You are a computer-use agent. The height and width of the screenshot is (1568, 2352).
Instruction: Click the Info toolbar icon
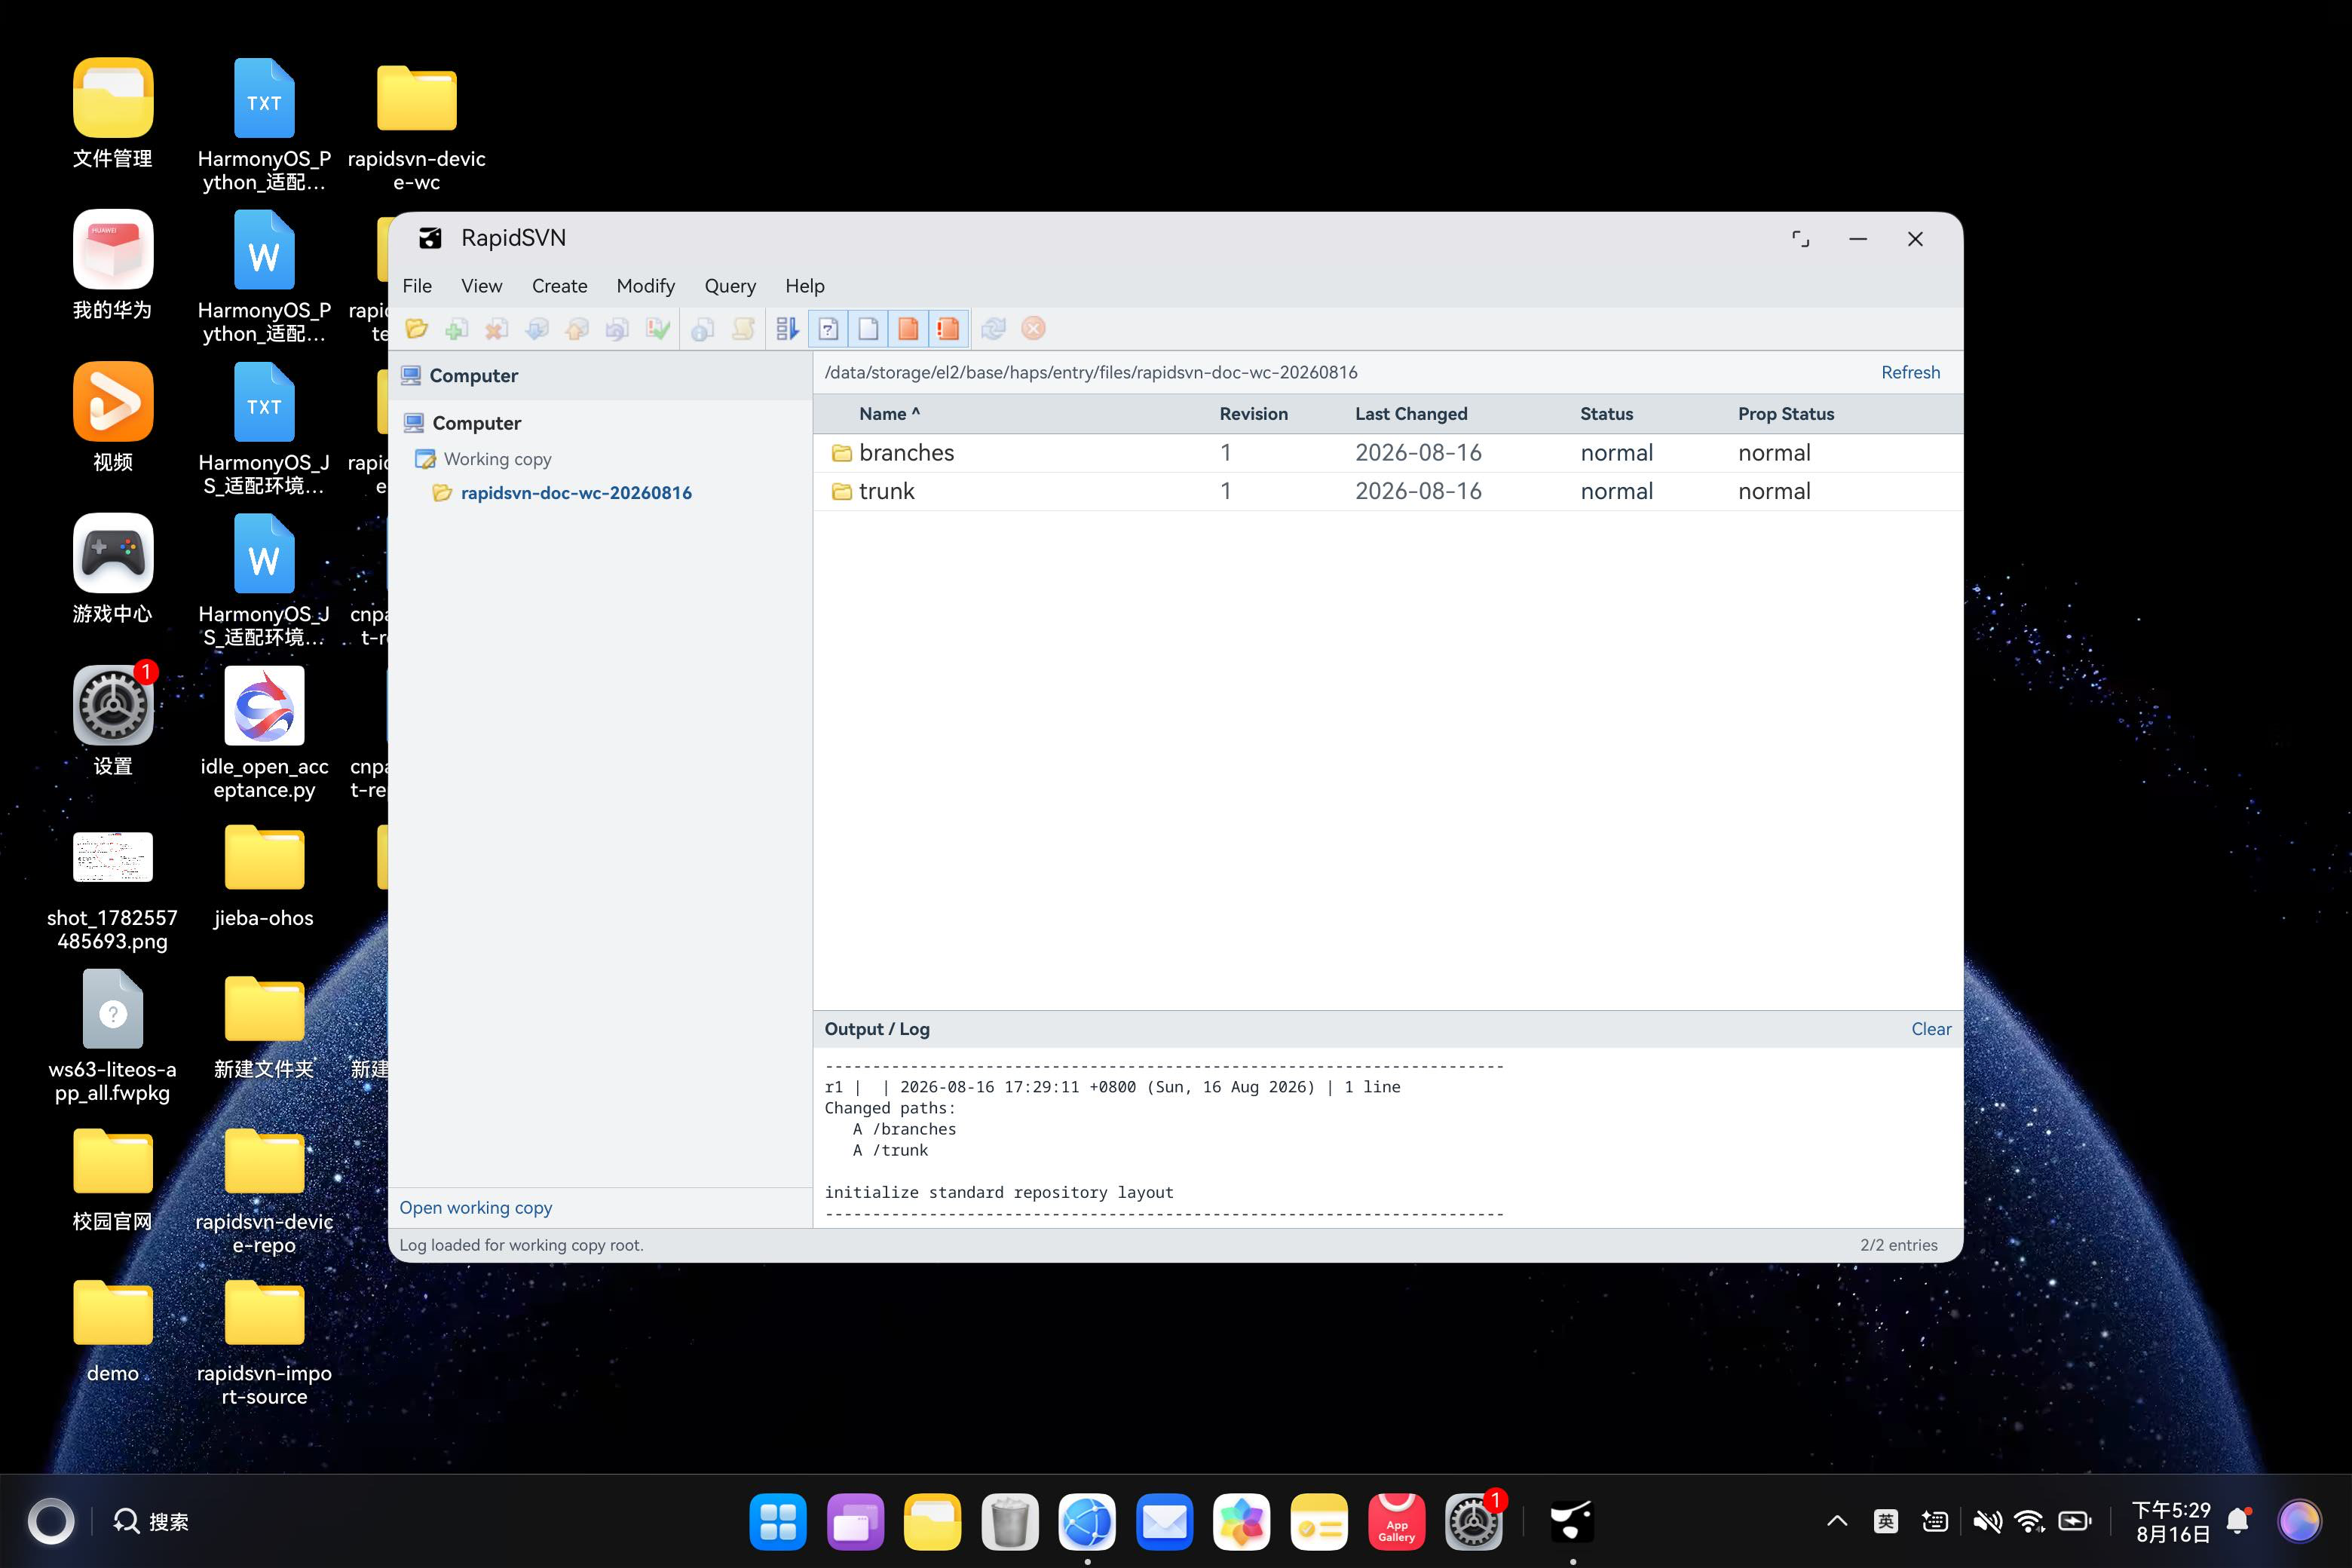tap(703, 328)
